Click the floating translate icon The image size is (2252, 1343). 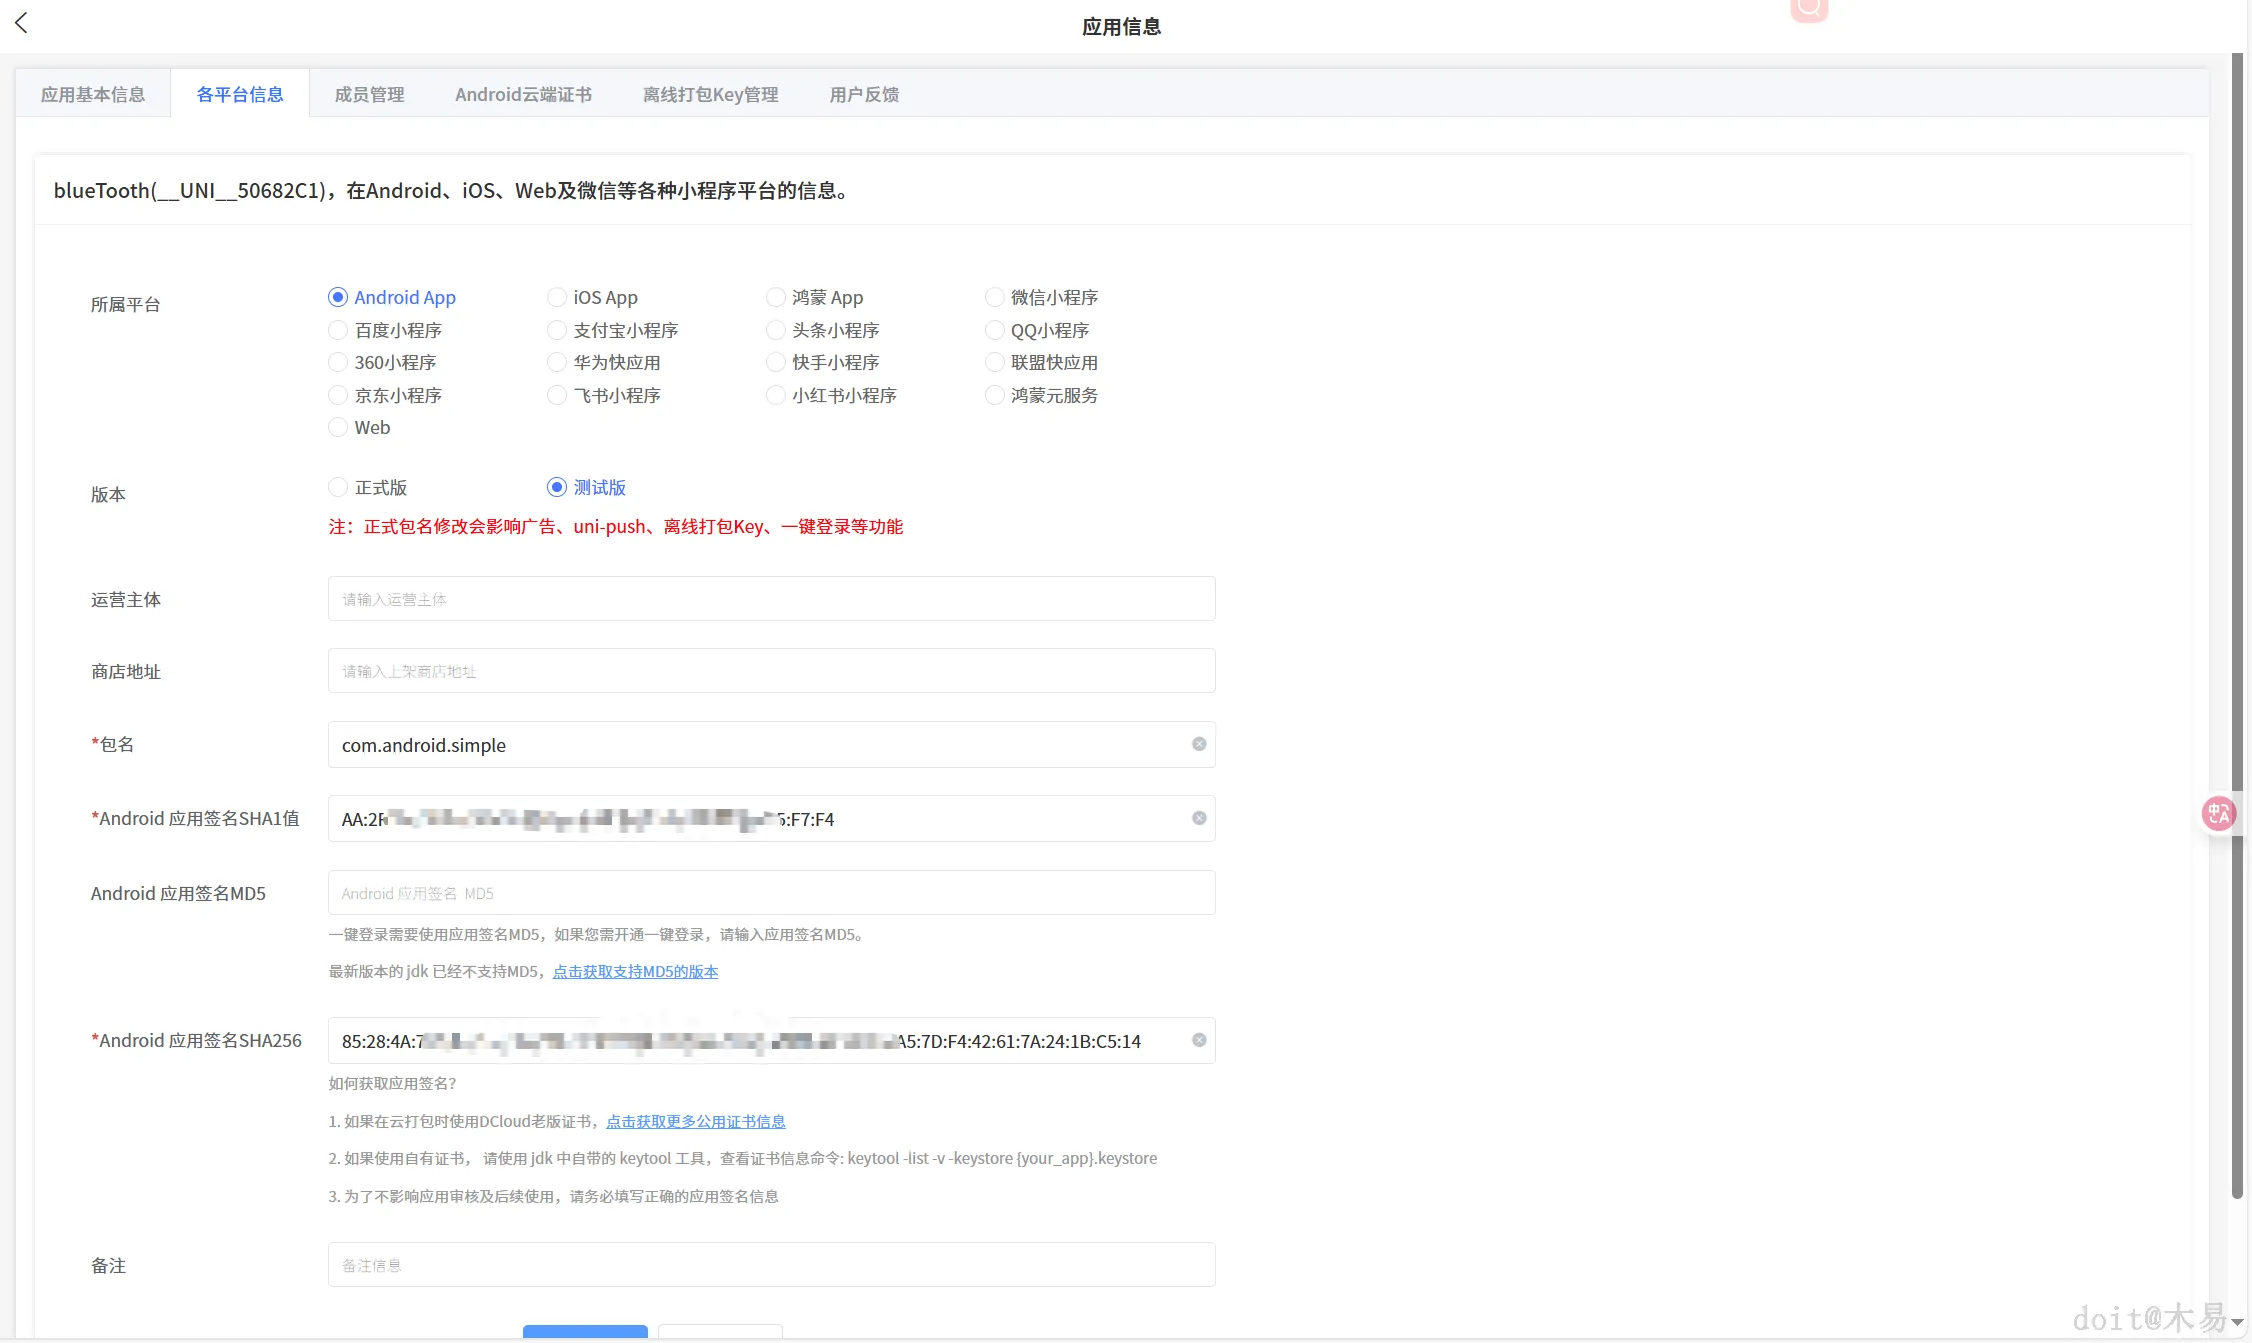coord(2218,813)
